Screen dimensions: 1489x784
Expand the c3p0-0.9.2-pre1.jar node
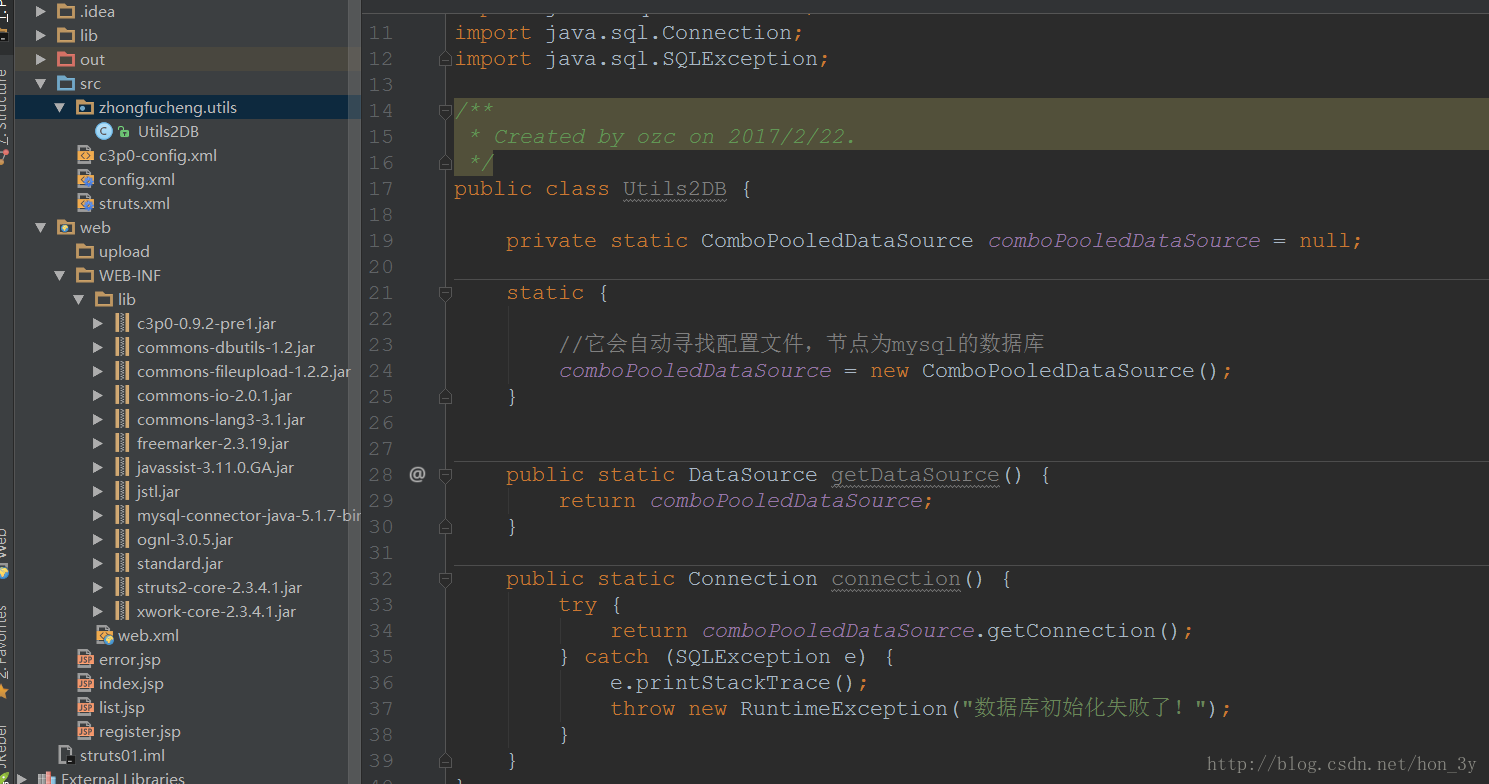pos(97,323)
